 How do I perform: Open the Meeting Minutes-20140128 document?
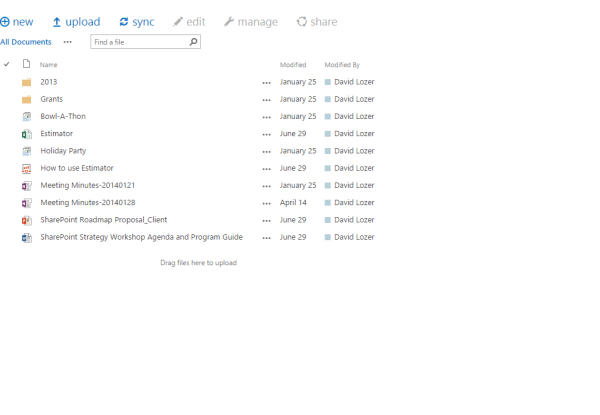tap(87, 203)
